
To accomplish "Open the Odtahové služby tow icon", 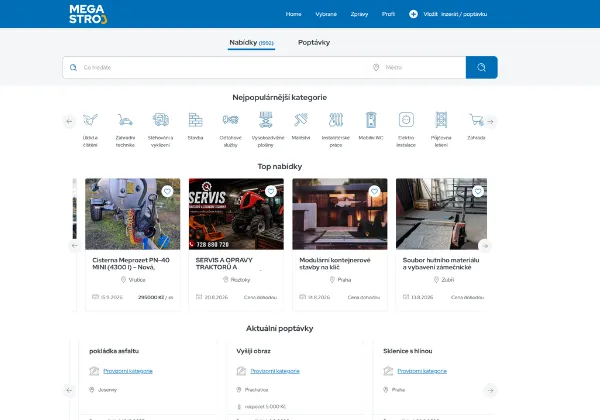I will click(230, 120).
